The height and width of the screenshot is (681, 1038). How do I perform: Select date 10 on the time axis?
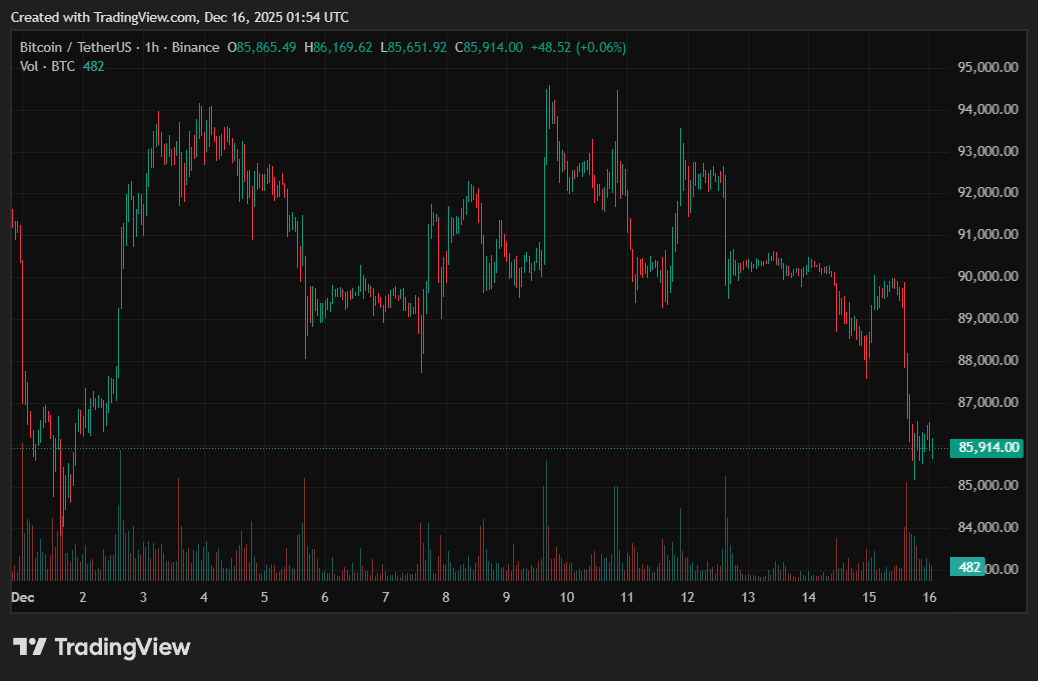(x=566, y=597)
